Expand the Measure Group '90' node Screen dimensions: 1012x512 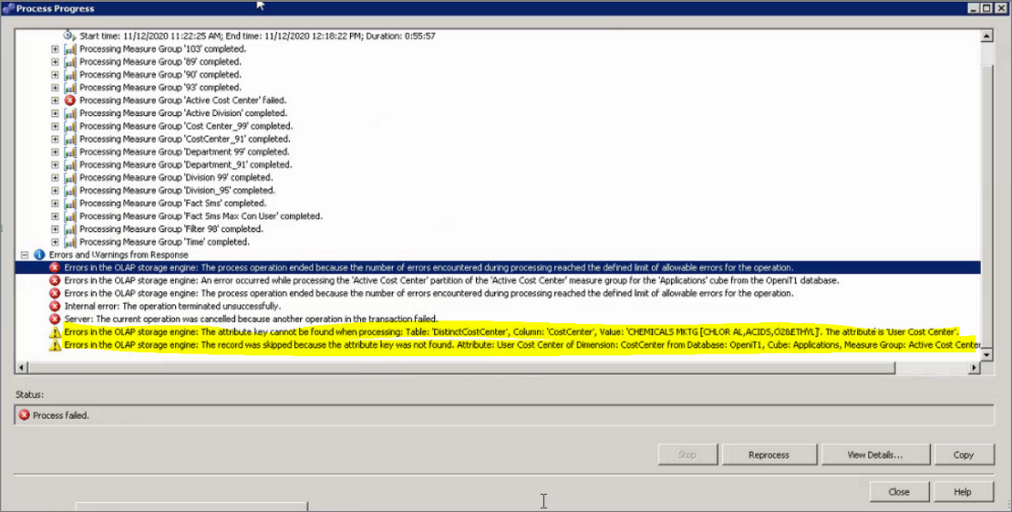pyautogui.click(x=55, y=75)
